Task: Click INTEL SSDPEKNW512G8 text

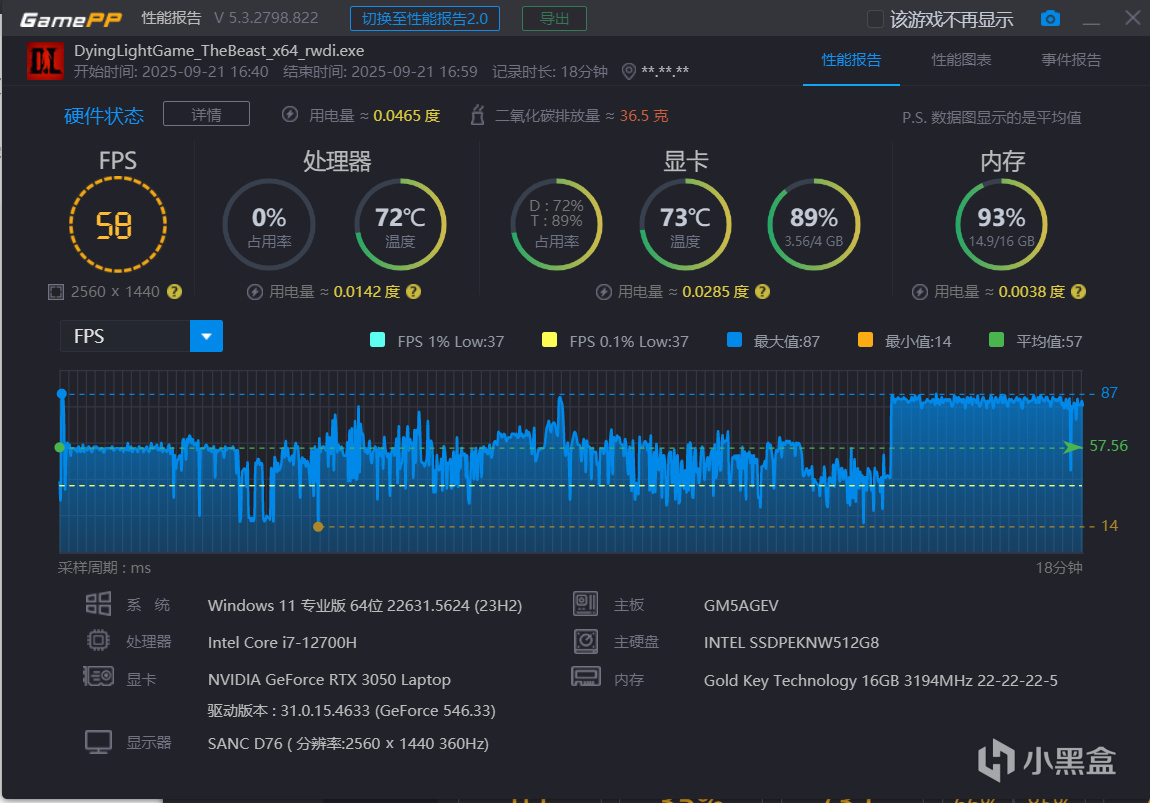Action: (x=791, y=642)
